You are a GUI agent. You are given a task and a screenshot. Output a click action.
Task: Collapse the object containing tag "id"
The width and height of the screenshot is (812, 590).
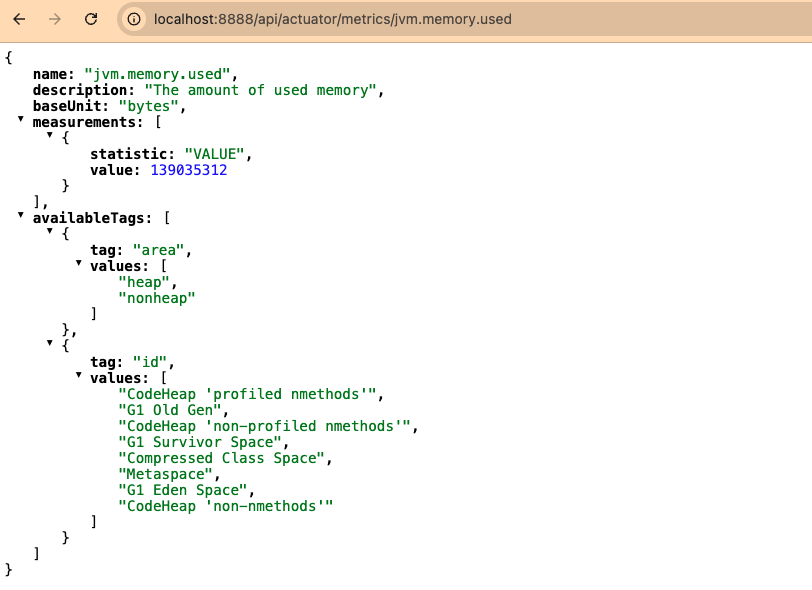[50, 343]
